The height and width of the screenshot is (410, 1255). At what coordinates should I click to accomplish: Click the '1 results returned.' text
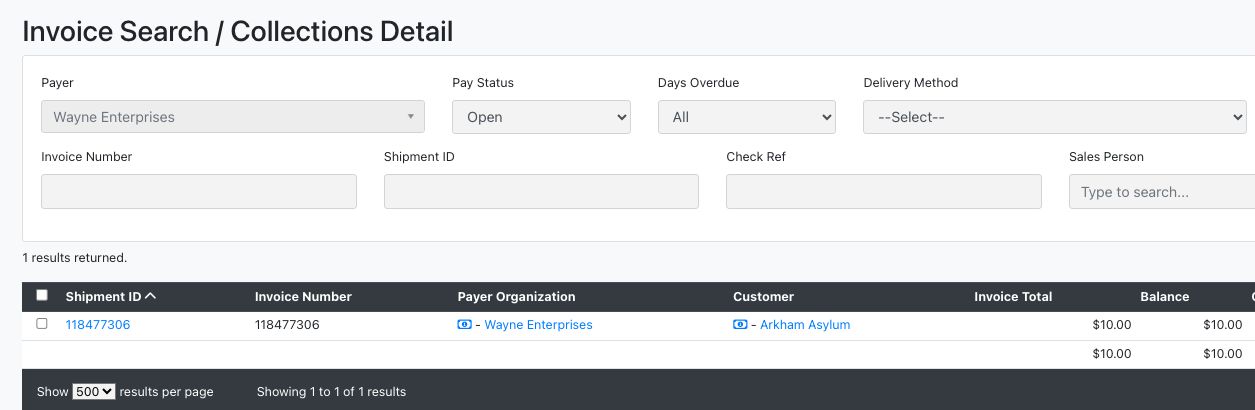(x=75, y=258)
